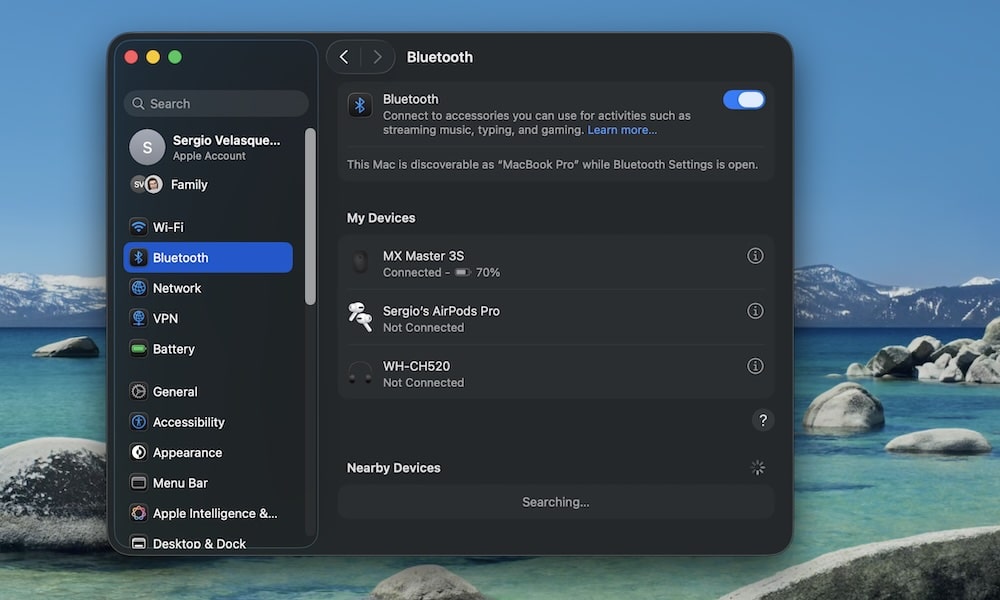Open General settings from the sidebar
This screenshot has height=600, width=1000.
coord(139,391)
